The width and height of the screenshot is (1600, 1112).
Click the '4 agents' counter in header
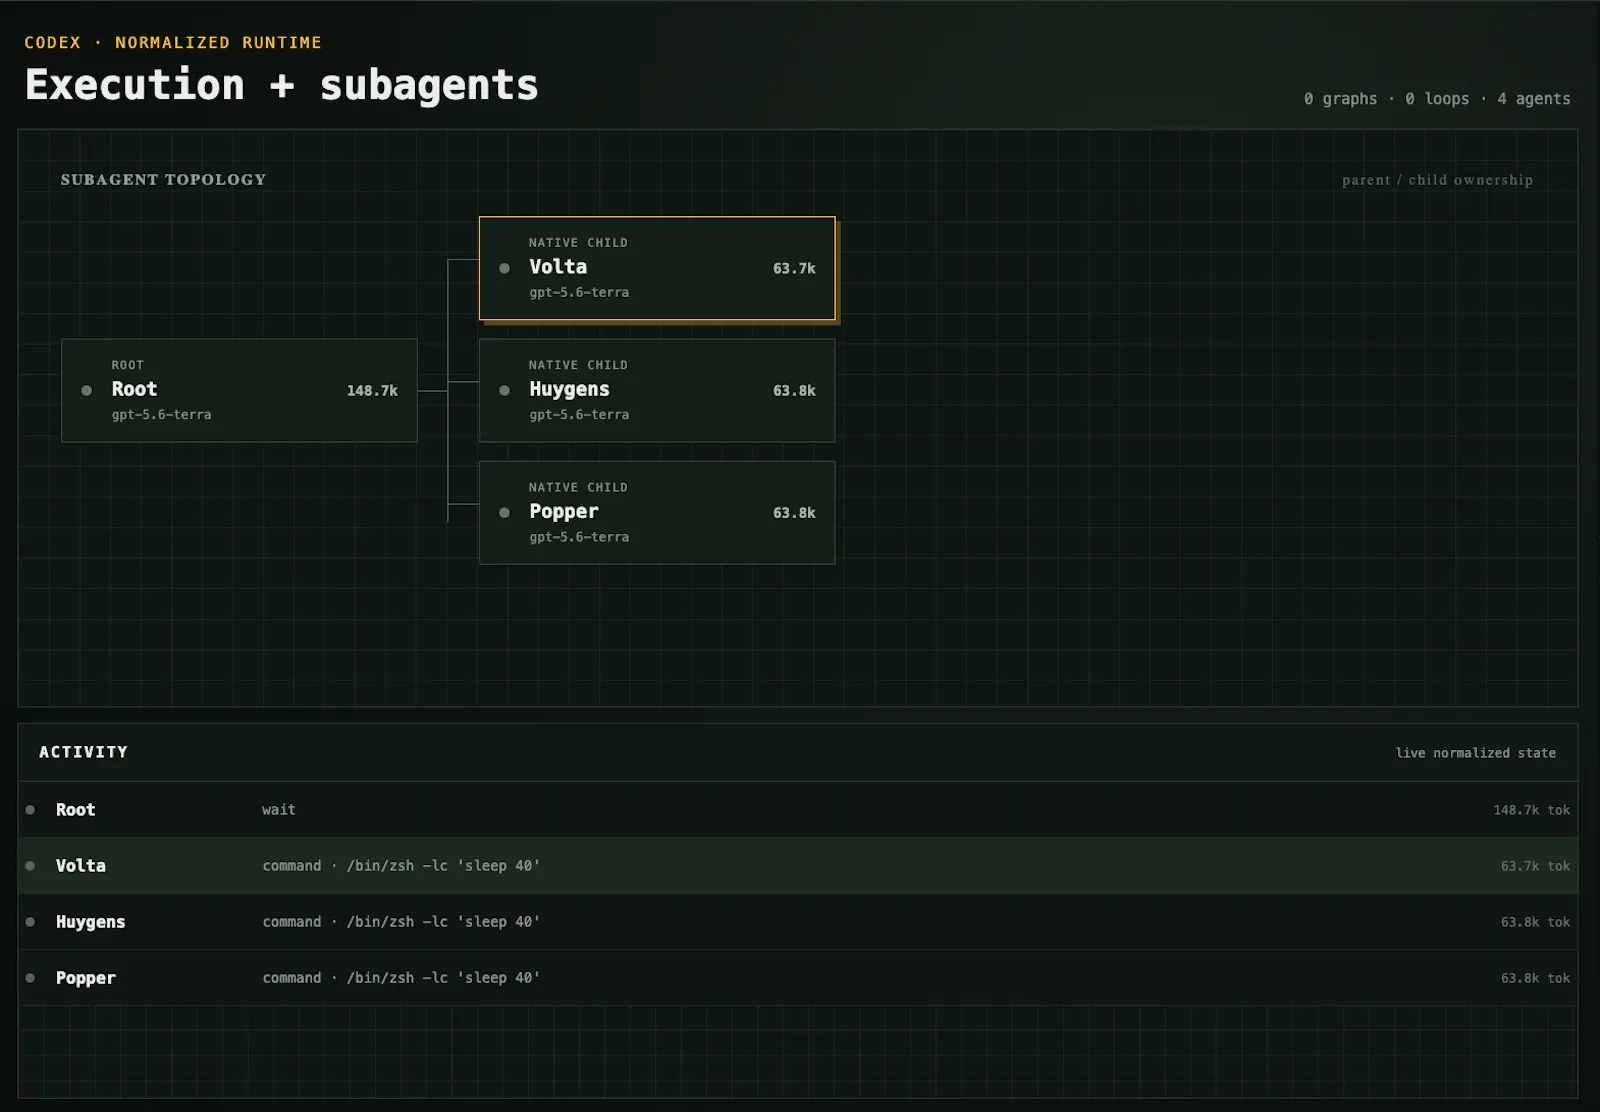click(1533, 99)
